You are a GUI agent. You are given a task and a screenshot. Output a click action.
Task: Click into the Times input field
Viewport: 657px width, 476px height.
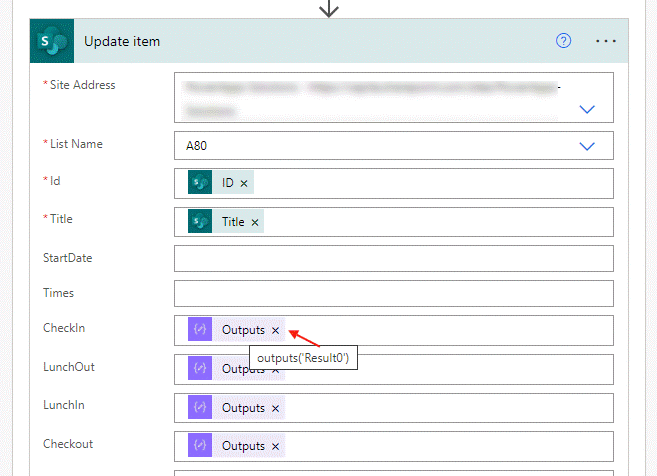[394, 294]
